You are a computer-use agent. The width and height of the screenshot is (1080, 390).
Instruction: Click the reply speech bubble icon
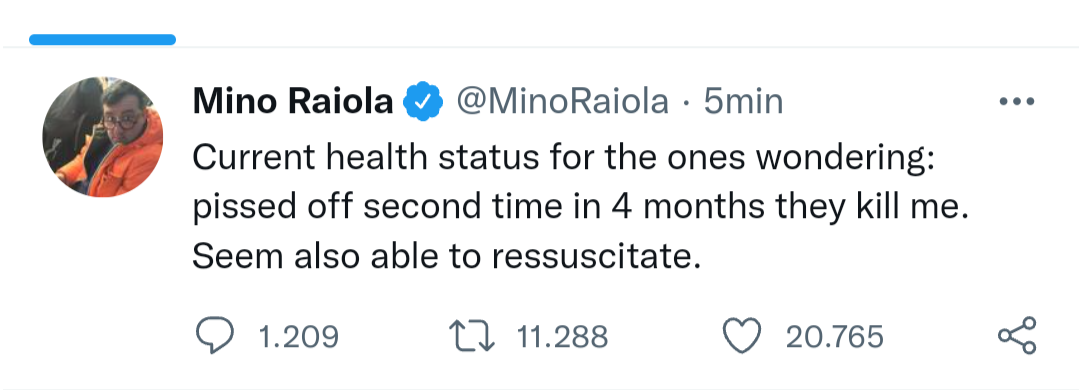(215, 336)
